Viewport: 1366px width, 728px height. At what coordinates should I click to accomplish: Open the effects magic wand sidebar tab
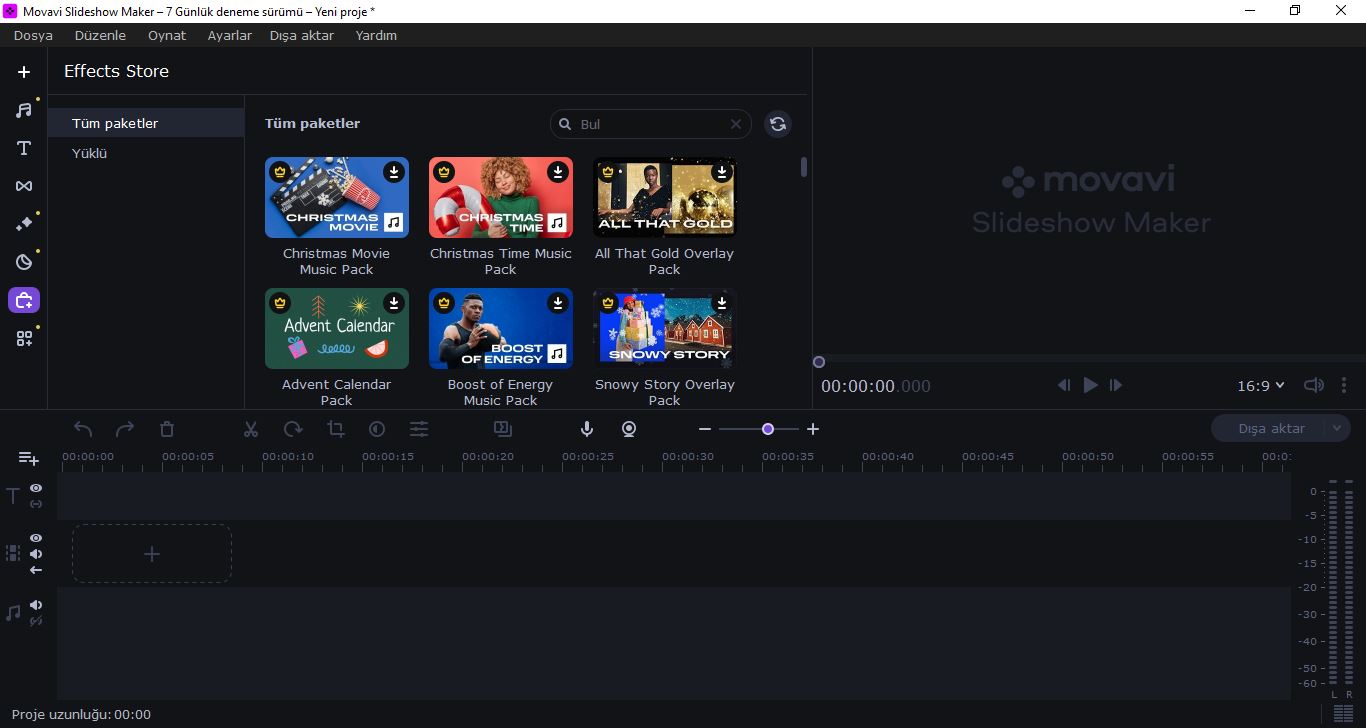click(x=24, y=224)
